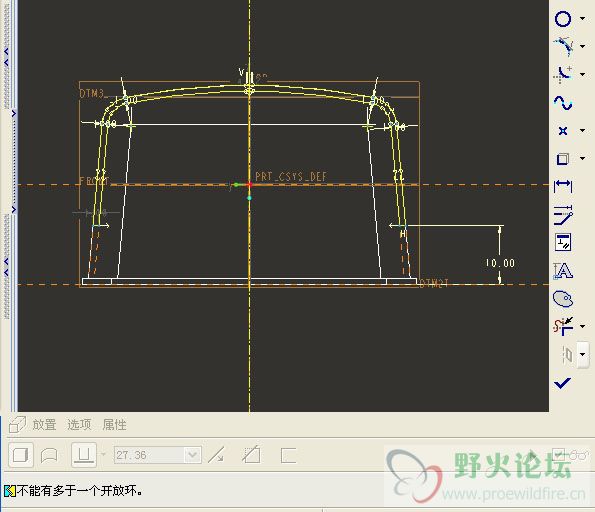The image size is (595, 512).
Task: Expand the Trim tool flyout arrow
Action: pos(583,326)
